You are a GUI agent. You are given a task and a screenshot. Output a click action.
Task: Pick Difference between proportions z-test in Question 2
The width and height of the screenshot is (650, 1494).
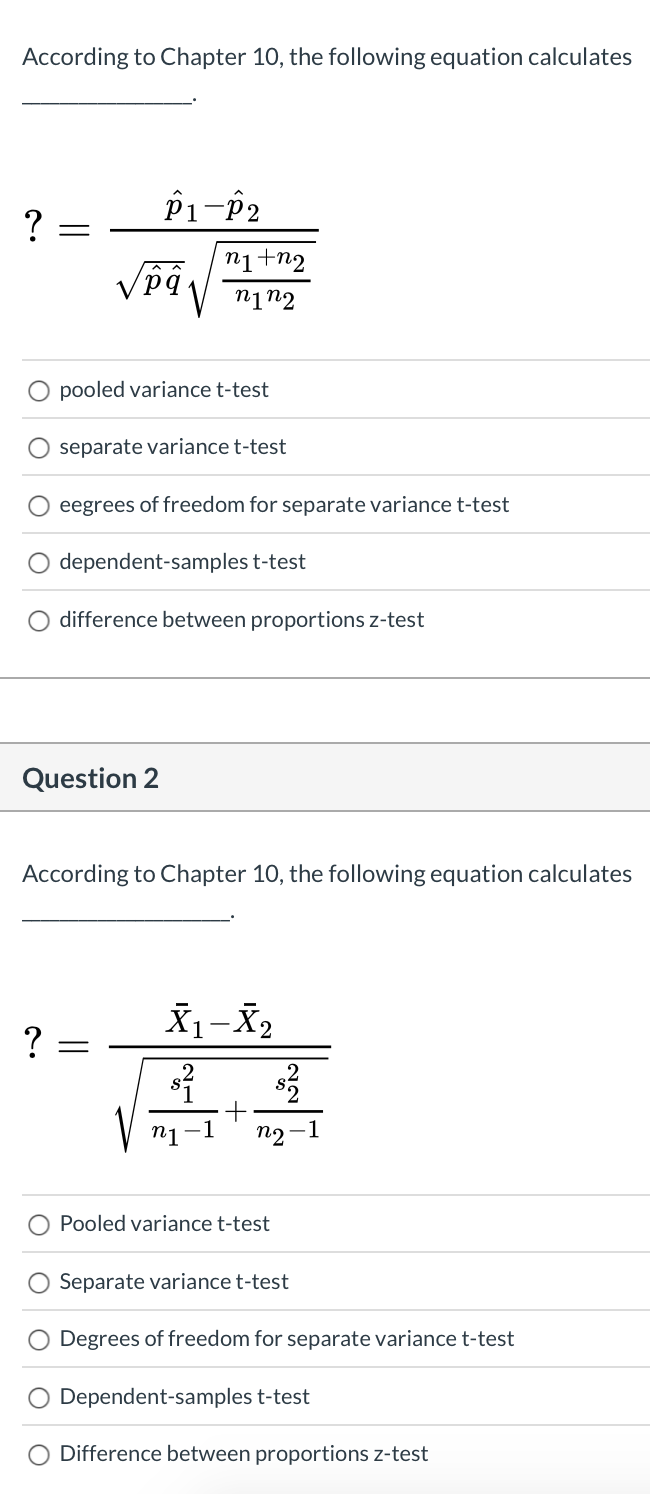pyautogui.click(x=38, y=1454)
